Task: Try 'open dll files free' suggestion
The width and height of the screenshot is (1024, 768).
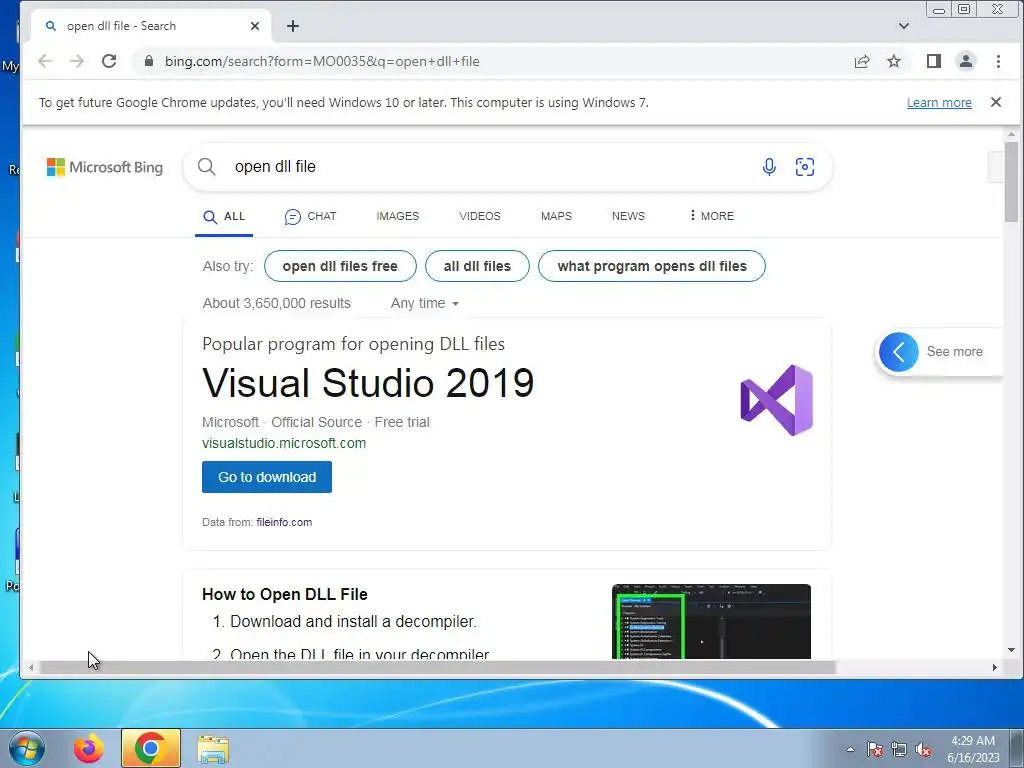Action: click(x=340, y=266)
